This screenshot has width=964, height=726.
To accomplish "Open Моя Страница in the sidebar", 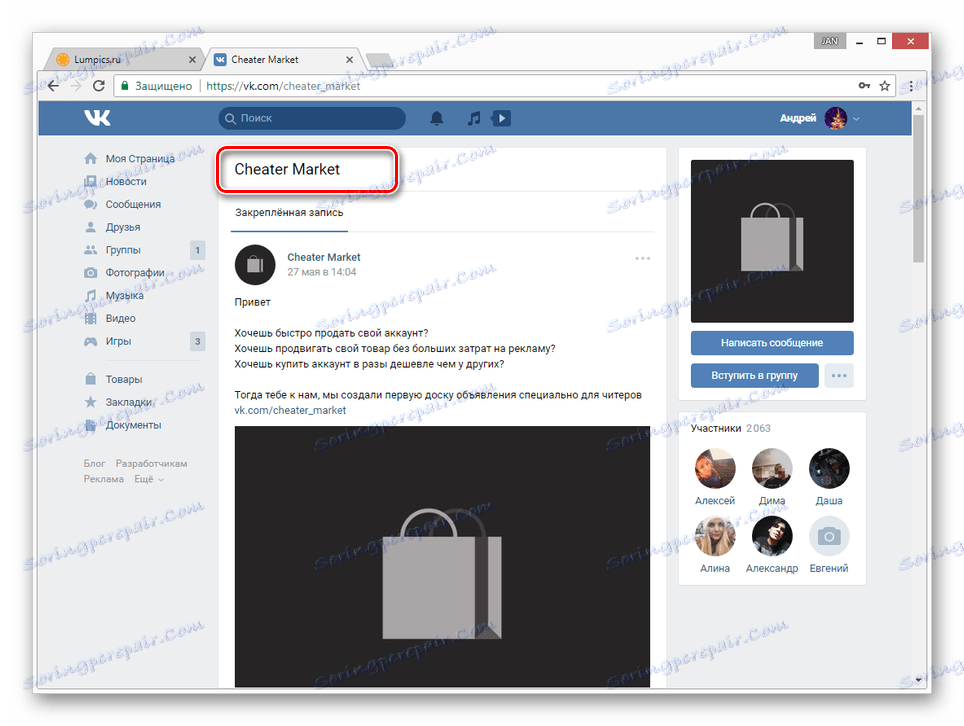I will 140,159.
